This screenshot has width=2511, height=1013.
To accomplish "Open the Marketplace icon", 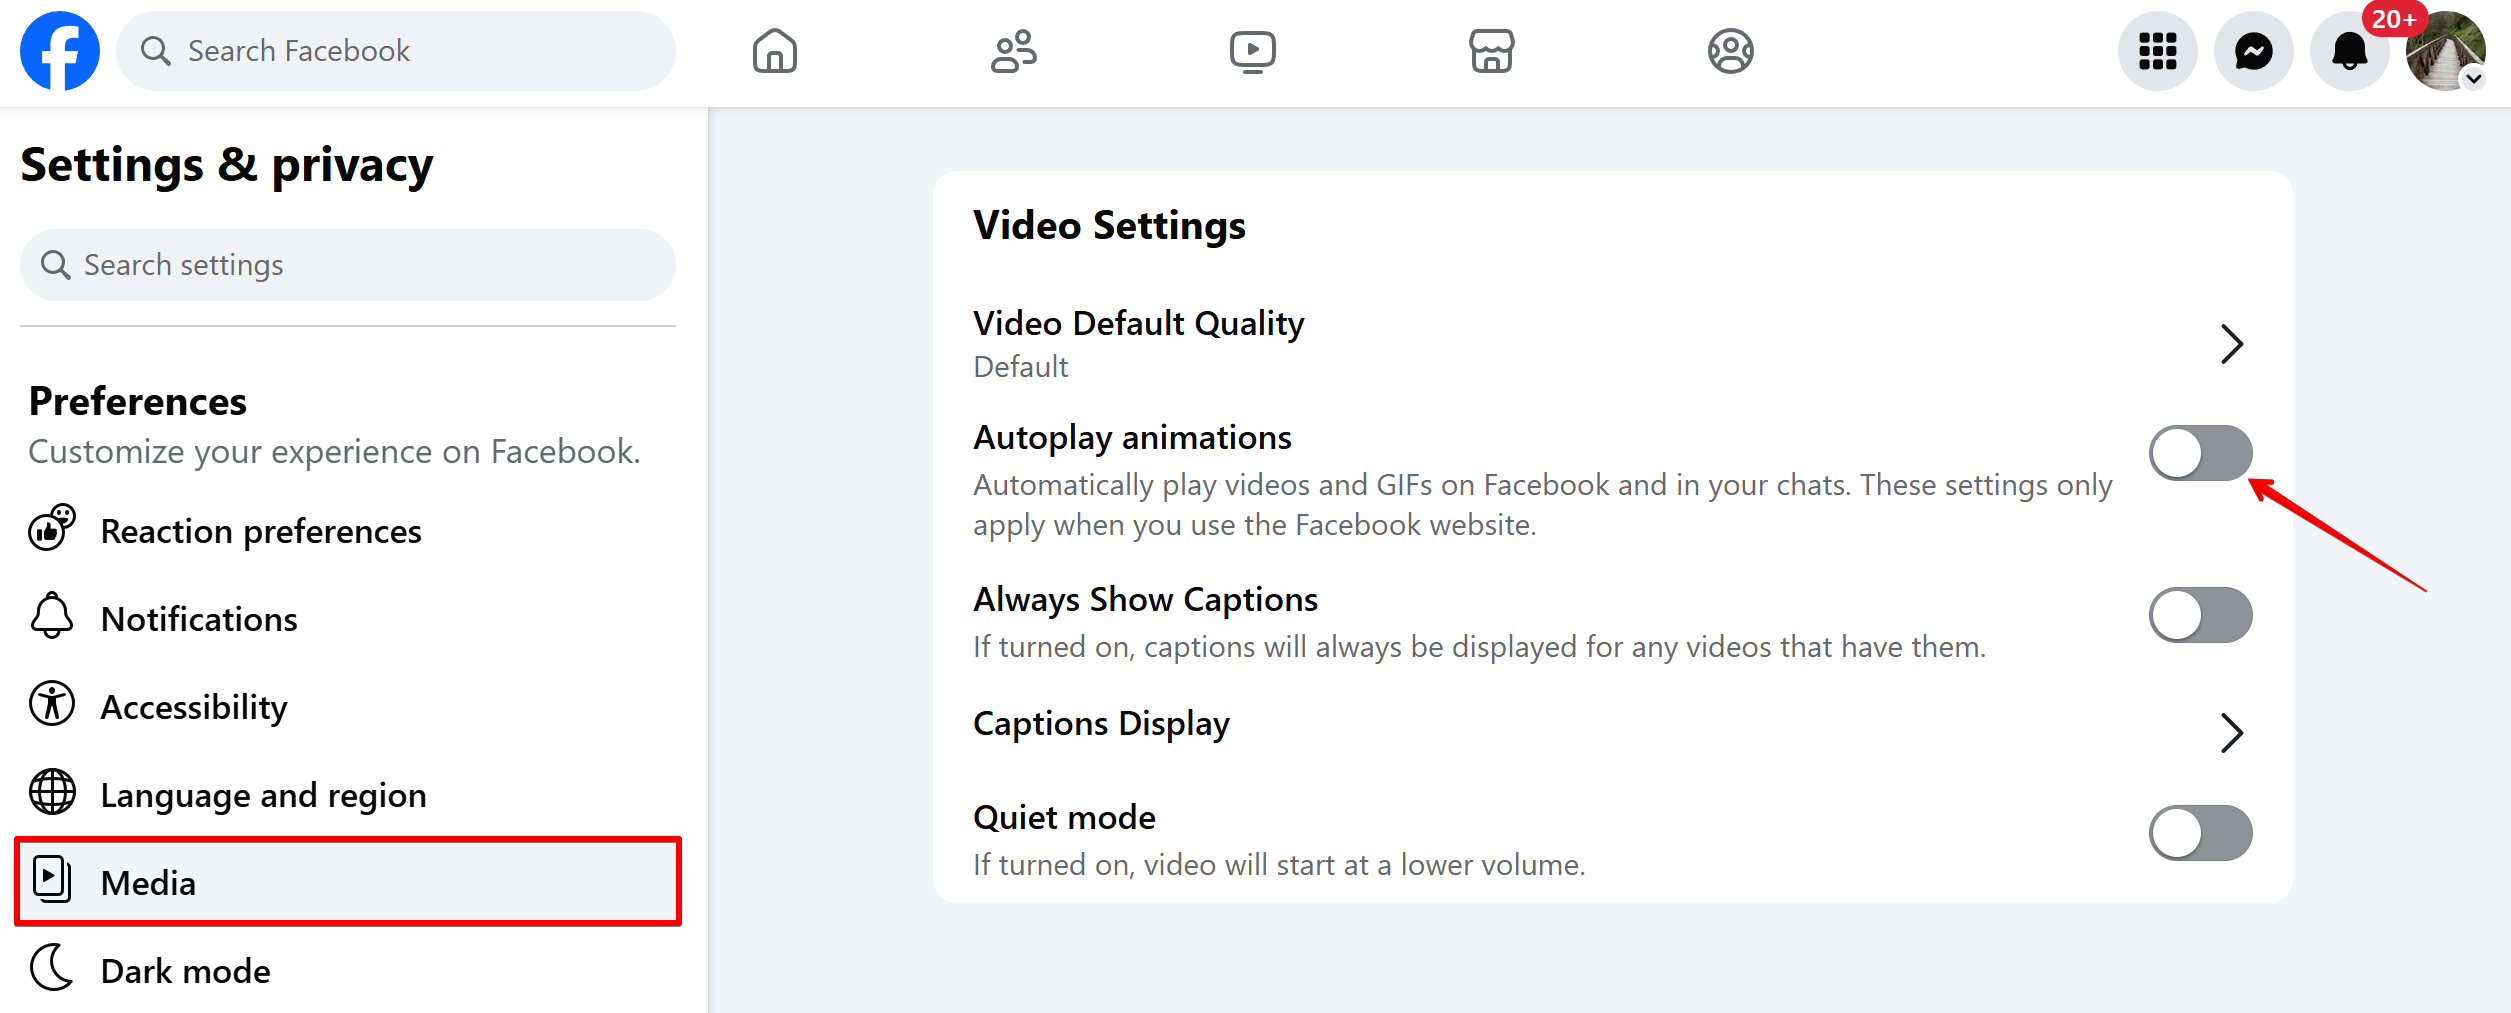I will (1491, 51).
